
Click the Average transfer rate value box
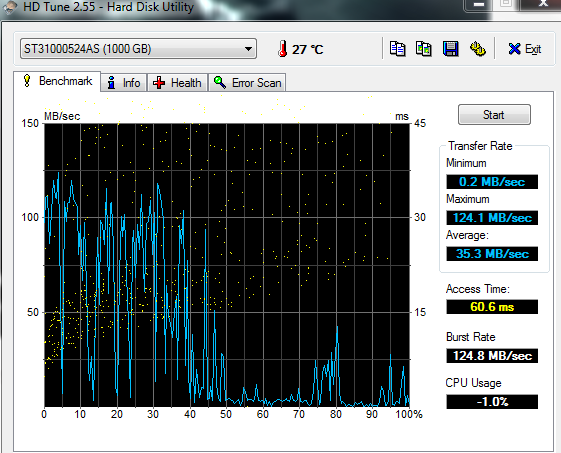click(492, 254)
